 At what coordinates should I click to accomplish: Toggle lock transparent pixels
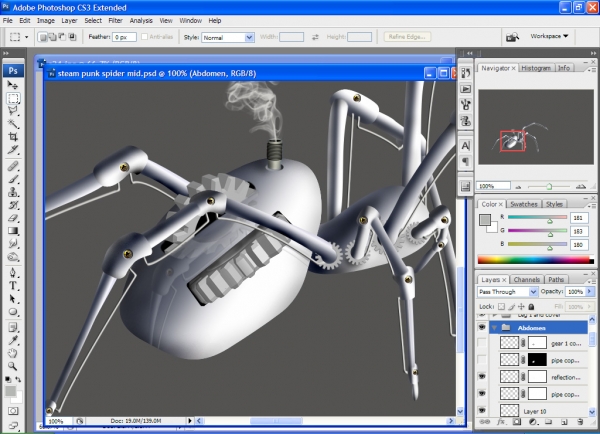point(501,307)
